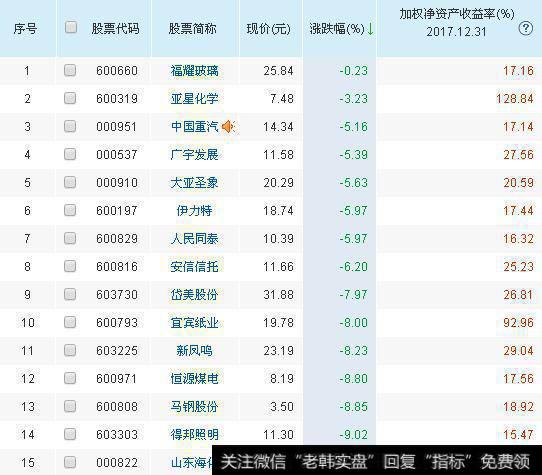Viewport: 542px width, 475px height.
Task: Click the green sort arrow on 涨跌幅
Action: 370,29
